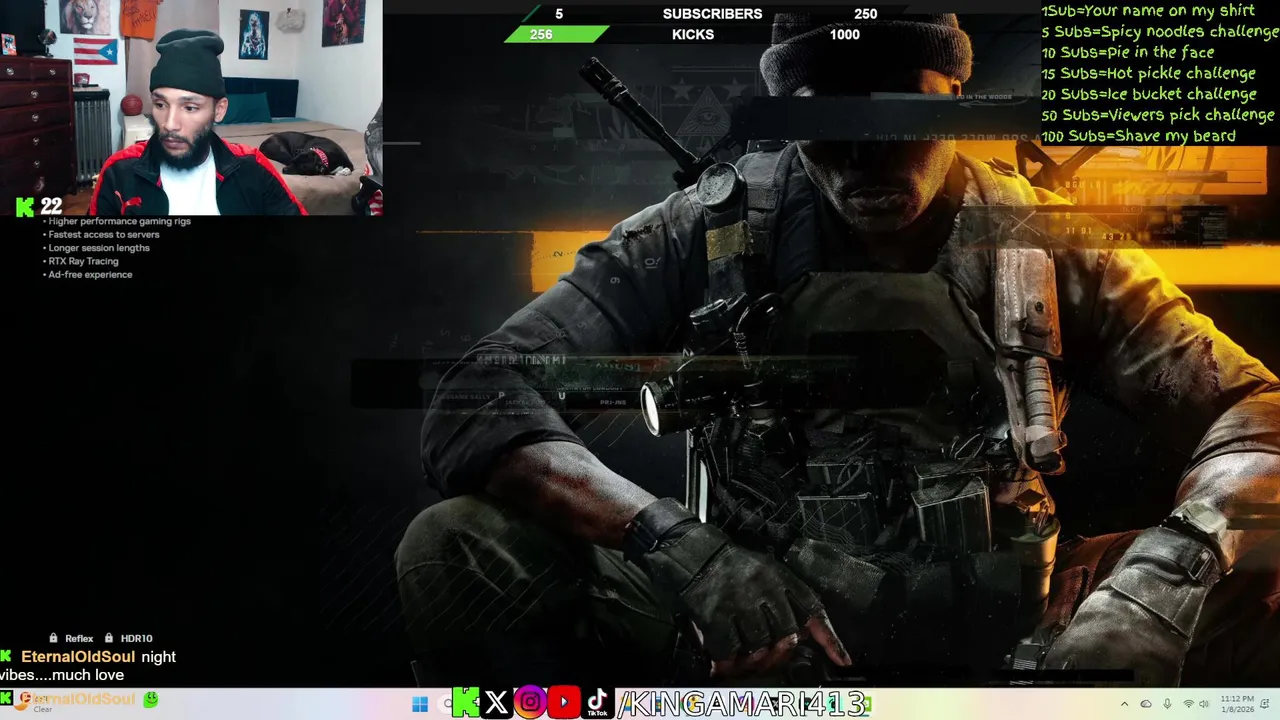The height and width of the screenshot is (720, 1280).
Task: Click the green 256 kicks progress bar
Action: tap(555, 34)
